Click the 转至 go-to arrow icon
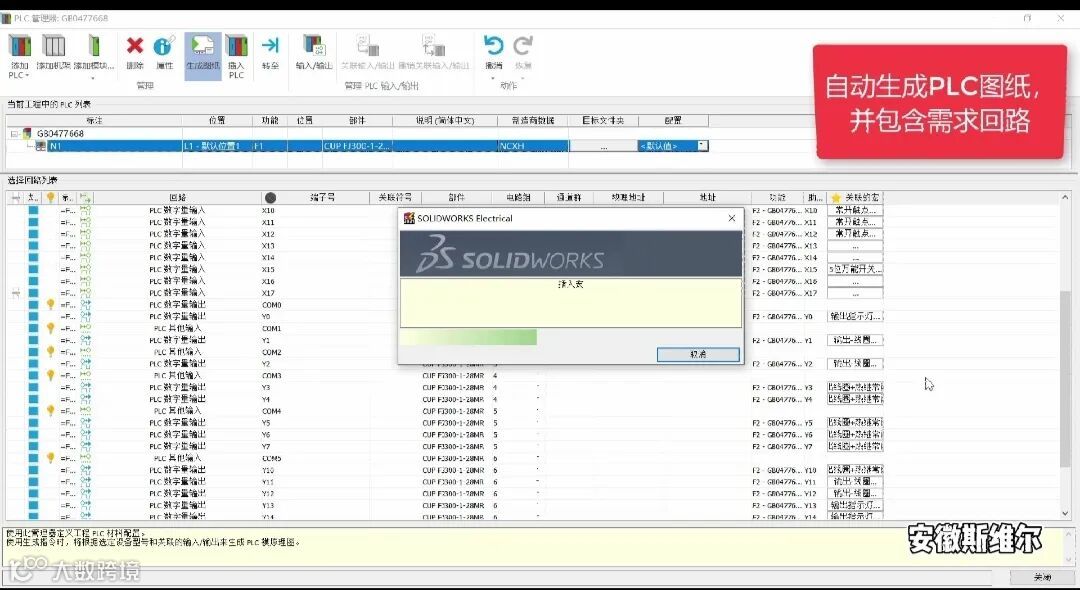 [x=270, y=45]
